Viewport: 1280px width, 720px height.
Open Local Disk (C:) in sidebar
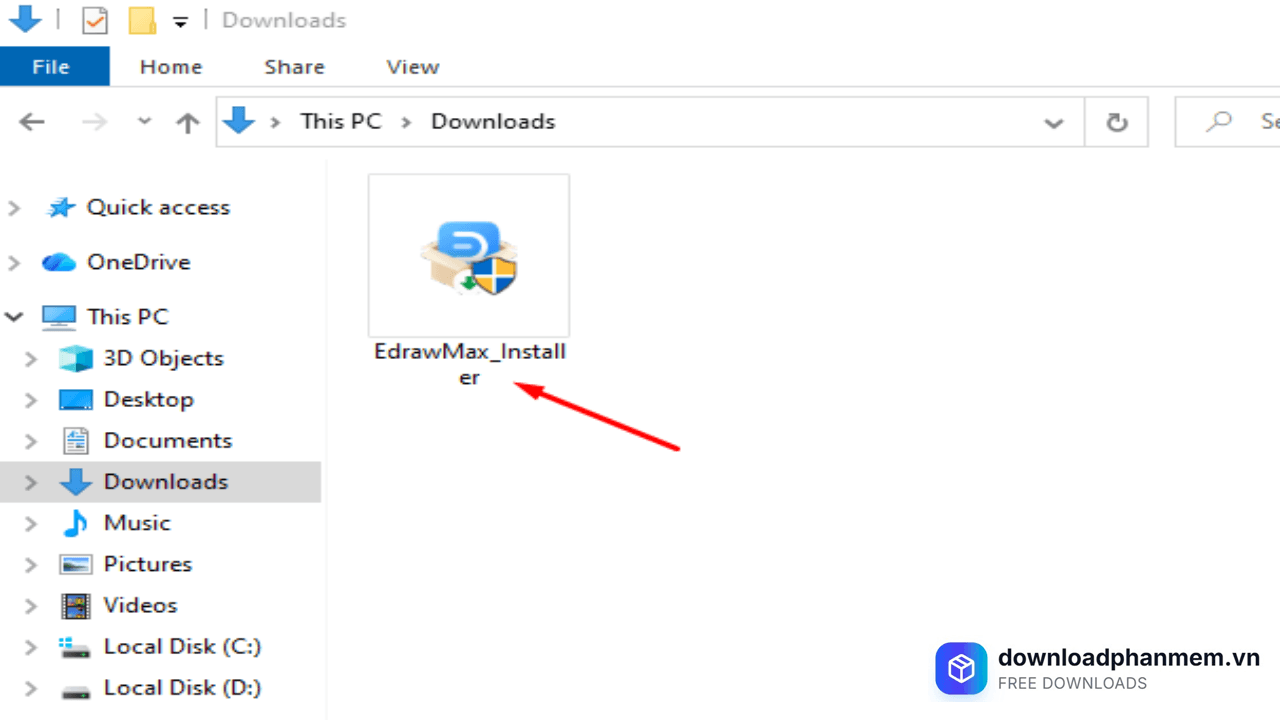click(x=182, y=646)
